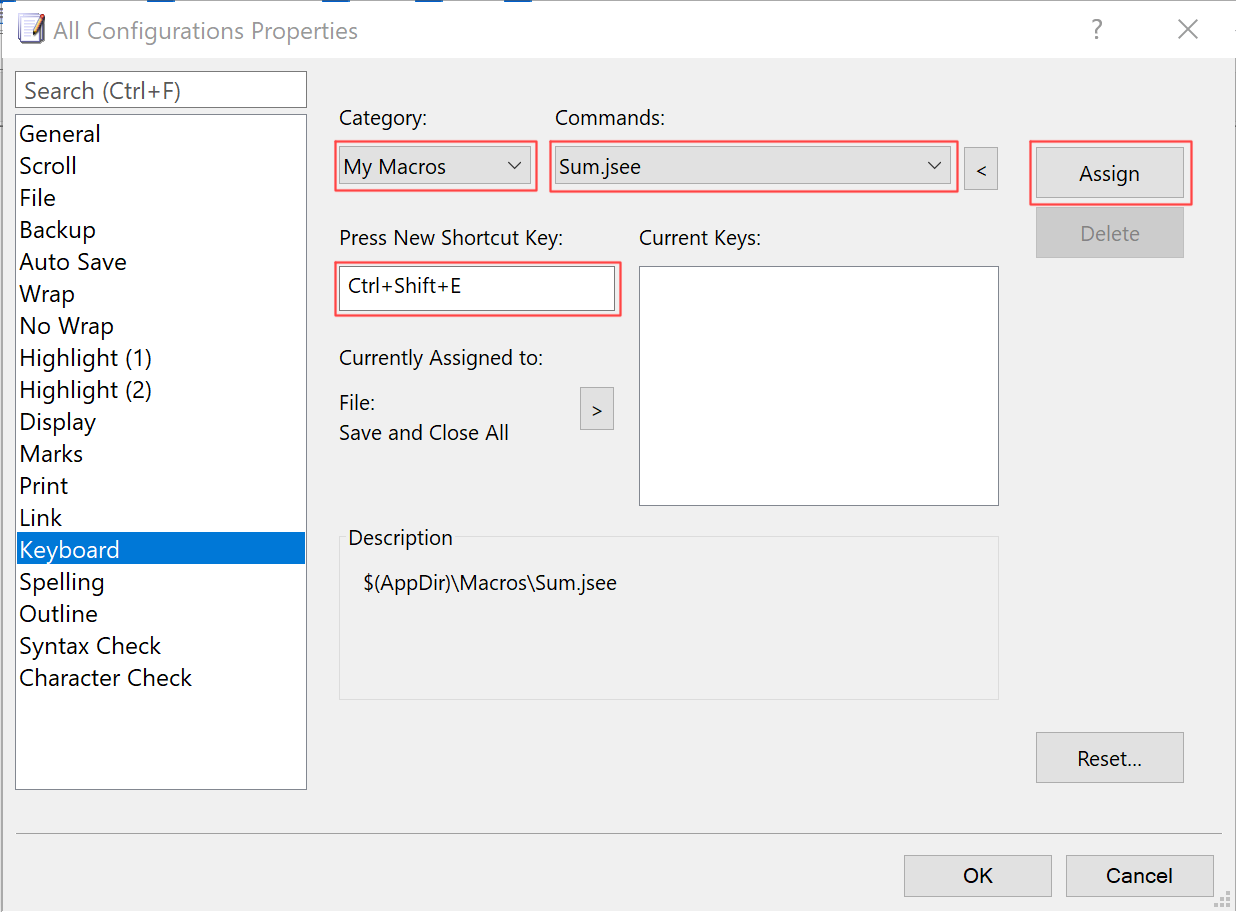Open Syntax Check settings
The width and height of the screenshot is (1236, 912).
click(x=161, y=646)
